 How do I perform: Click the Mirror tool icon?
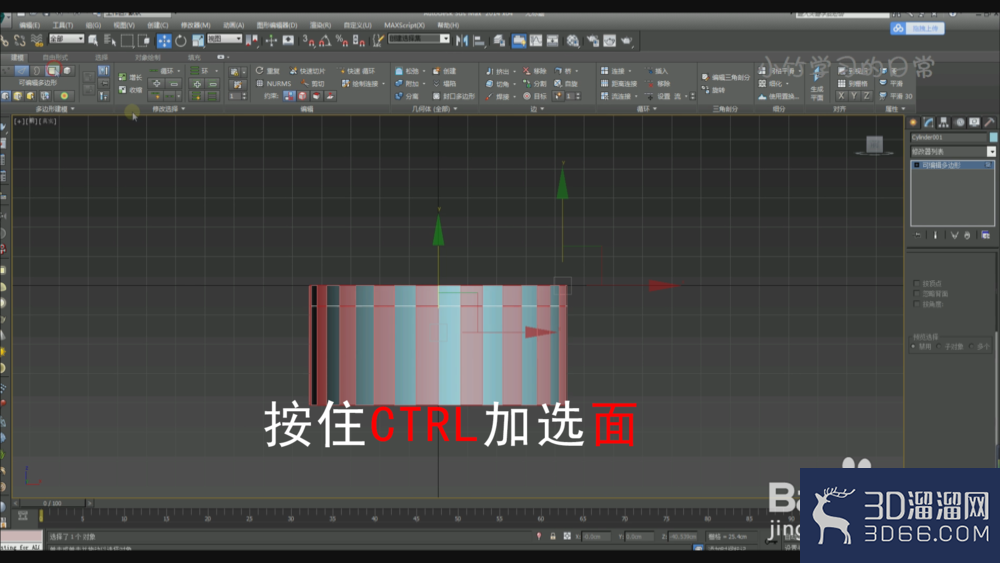click(x=462, y=41)
